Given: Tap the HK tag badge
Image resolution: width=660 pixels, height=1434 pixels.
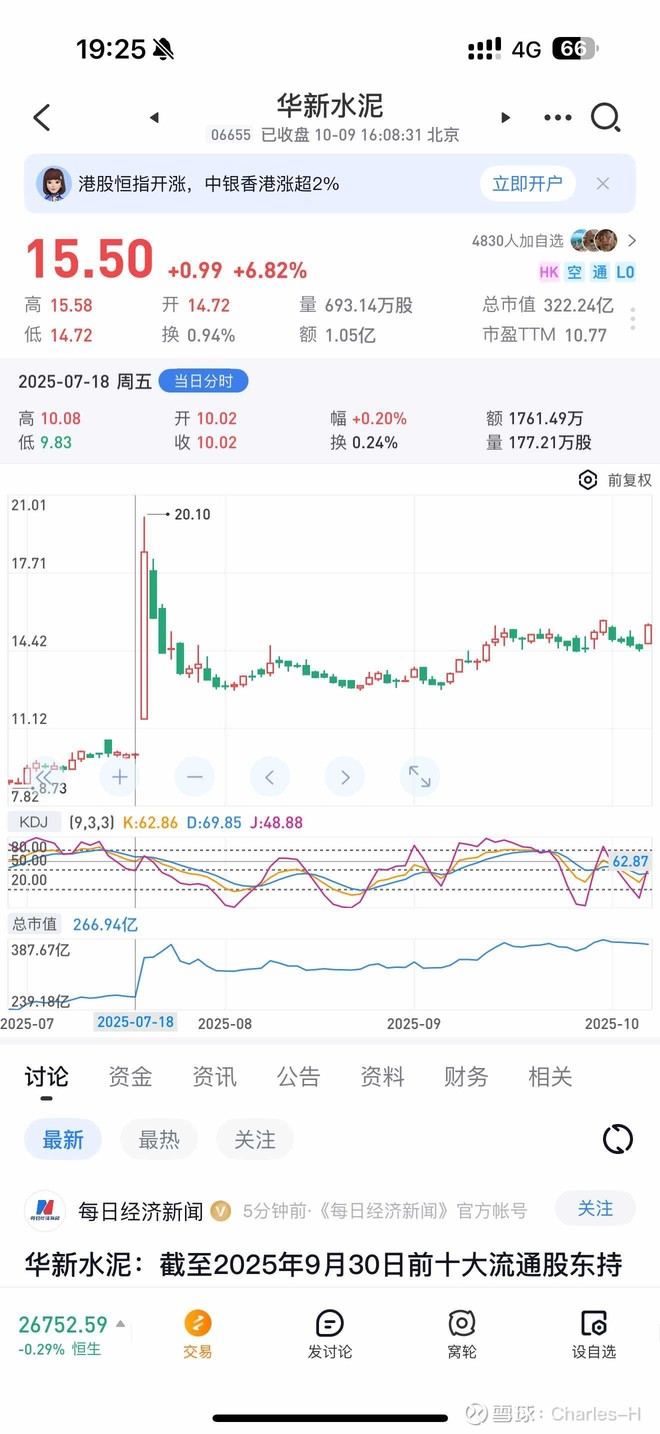Looking at the screenshot, I should point(549,271).
